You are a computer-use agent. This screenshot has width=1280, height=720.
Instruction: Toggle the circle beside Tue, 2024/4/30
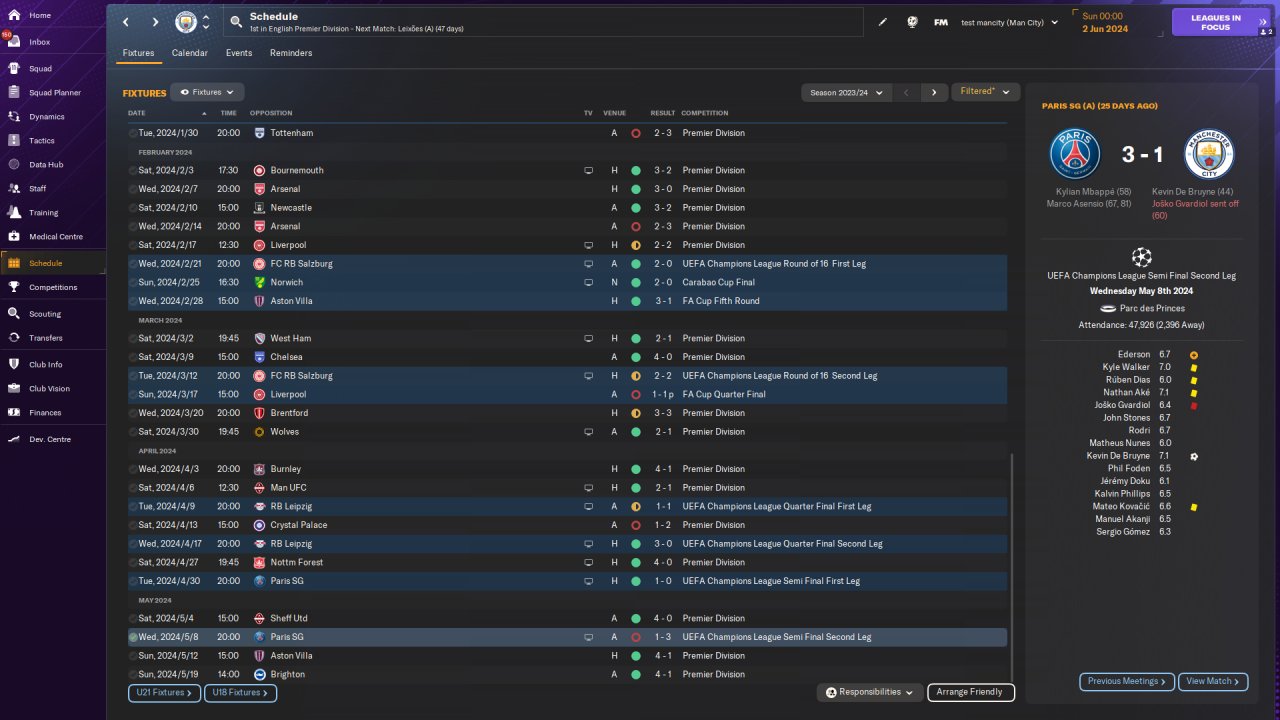click(x=133, y=581)
